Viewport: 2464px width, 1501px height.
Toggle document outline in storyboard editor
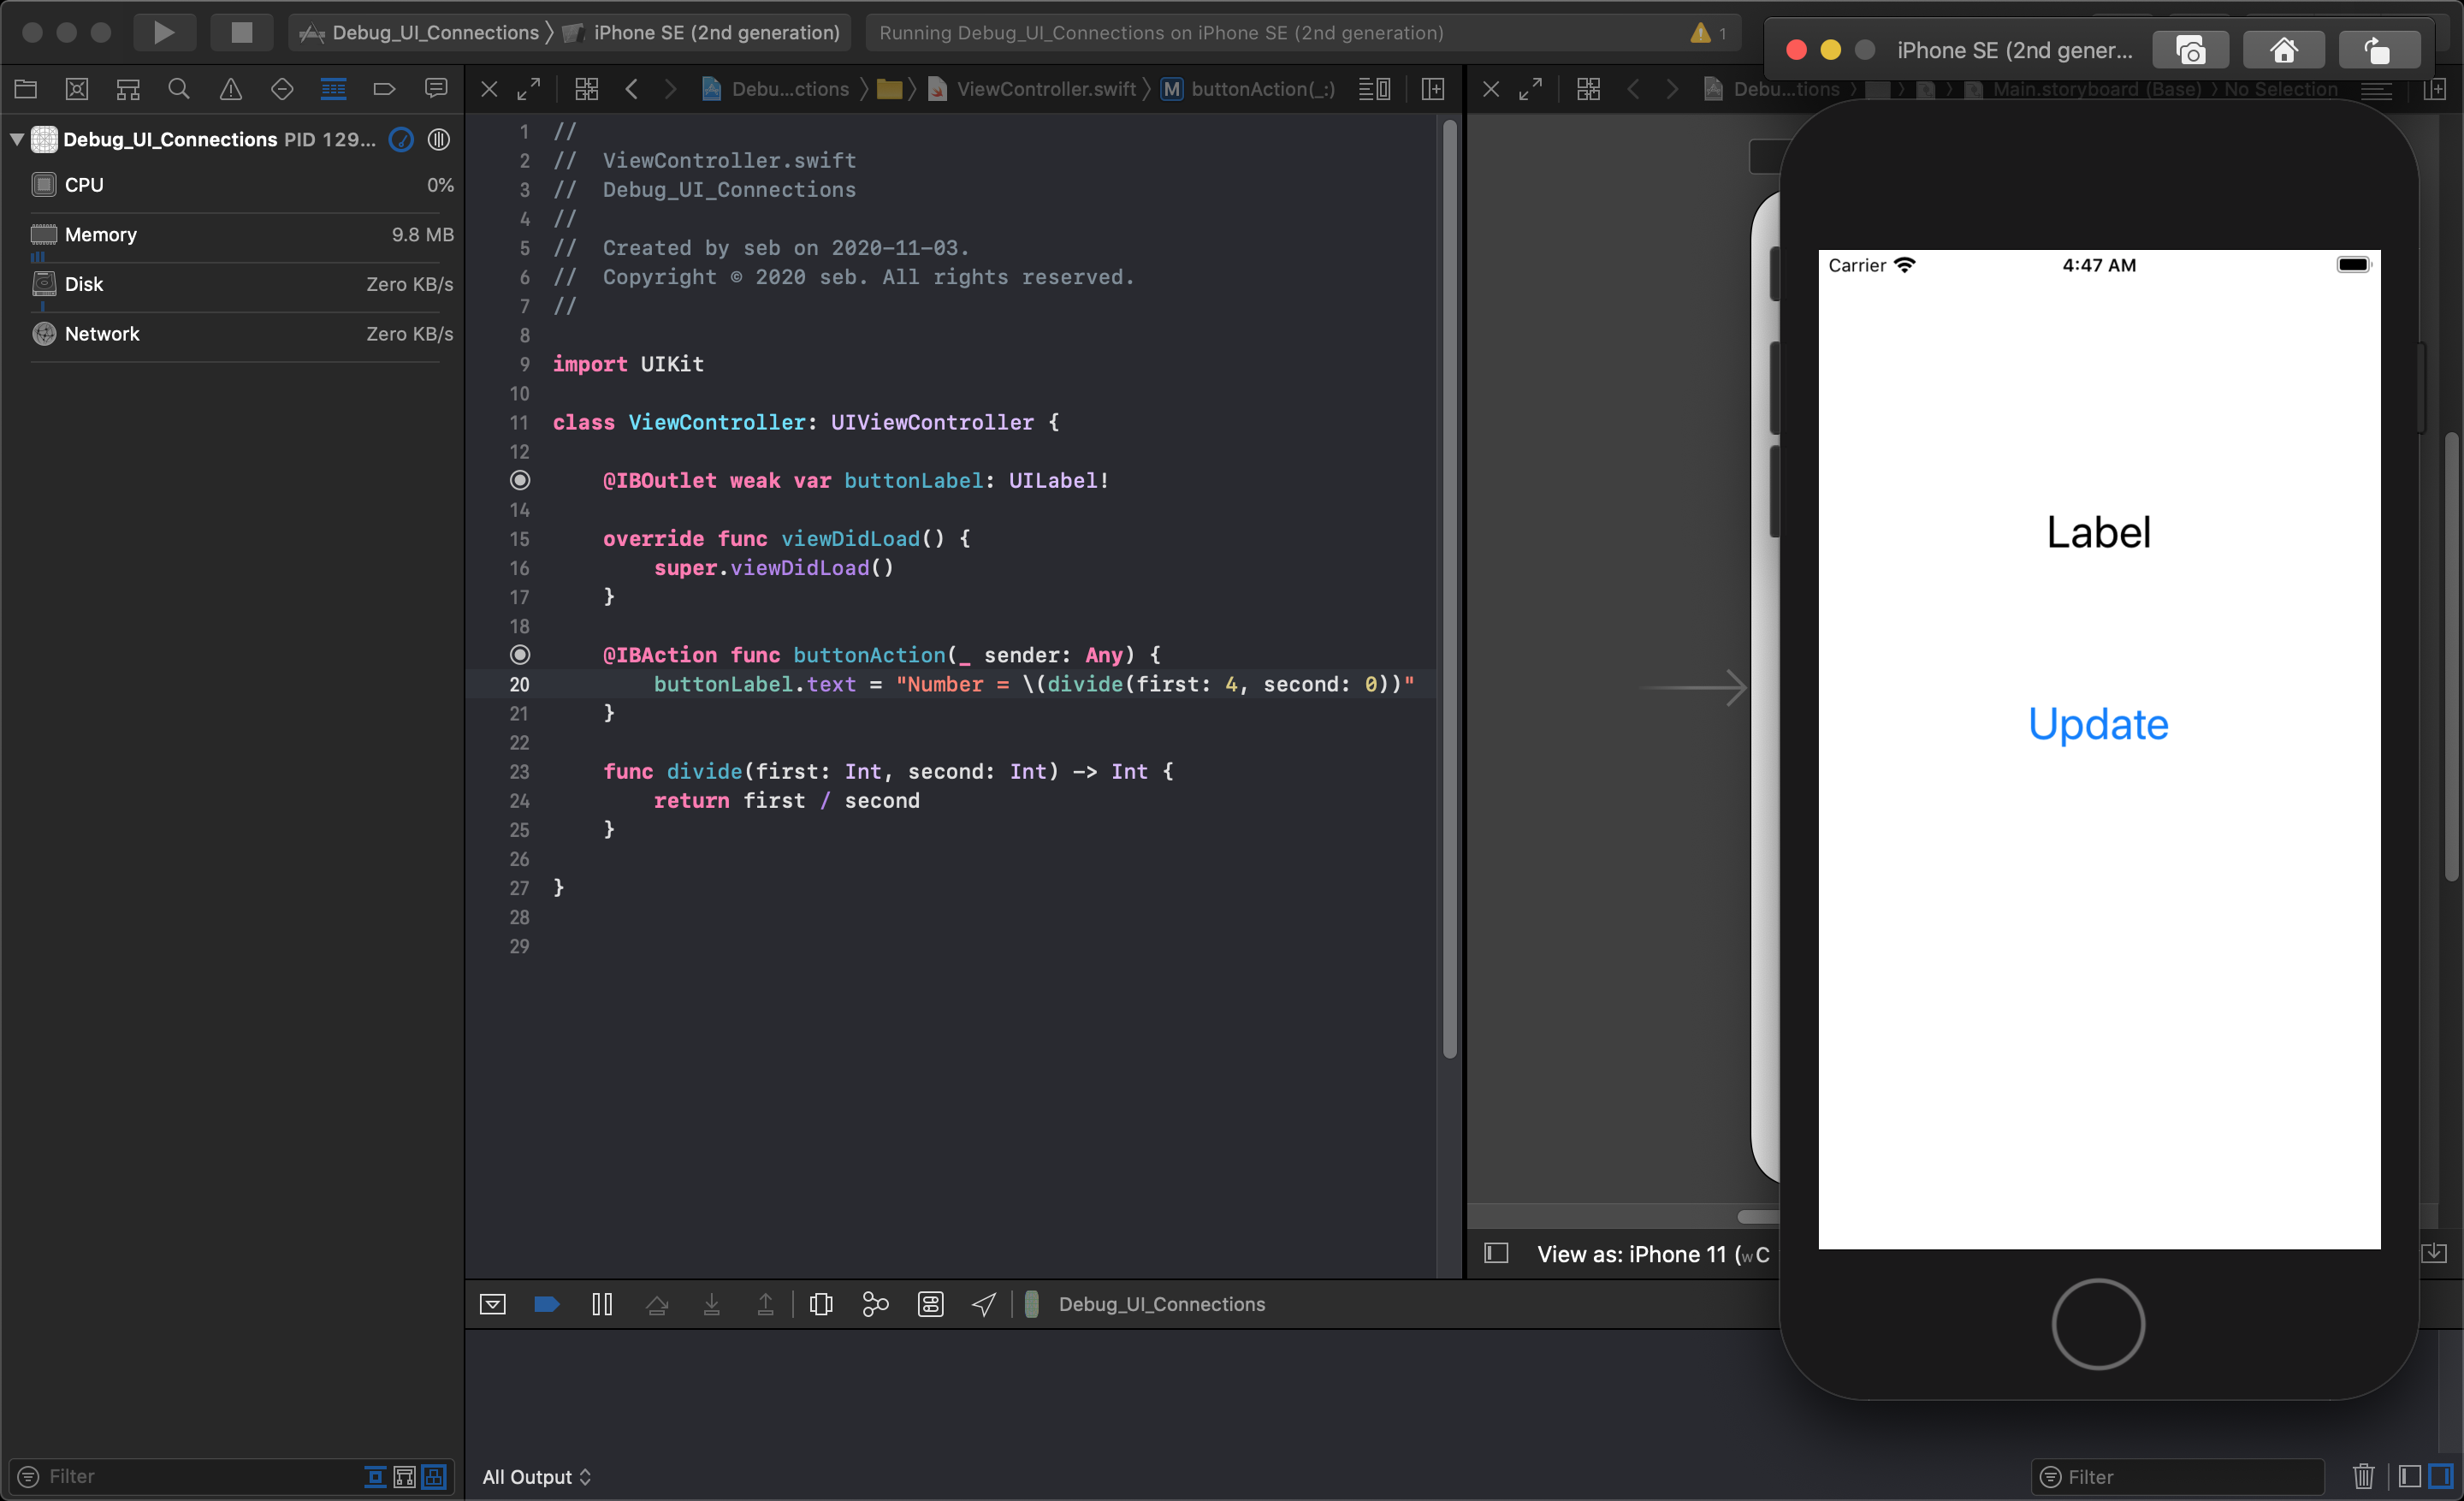1496,1254
